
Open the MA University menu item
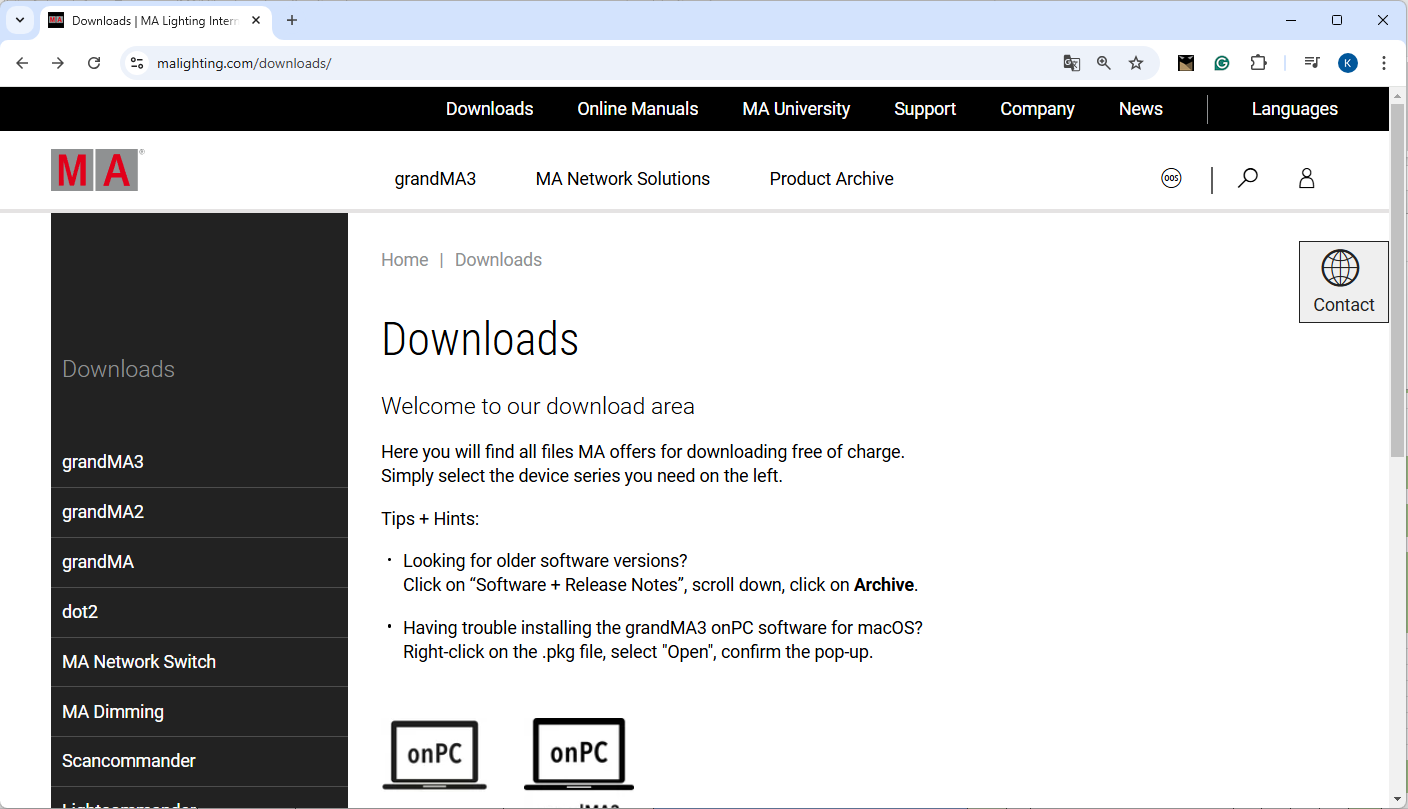pyautogui.click(x=796, y=109)
